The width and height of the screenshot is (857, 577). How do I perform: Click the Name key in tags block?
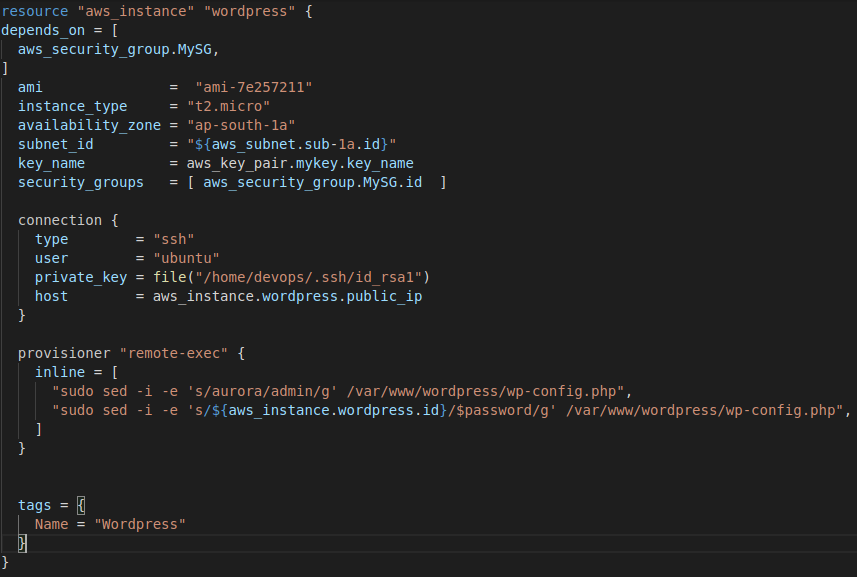[51, 525]
